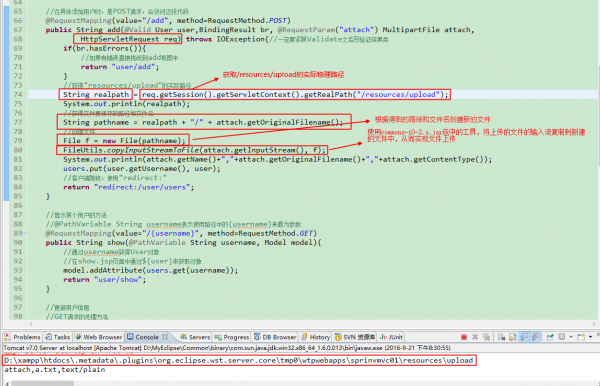
Task: Pin the console with the green pin icon
Action: [x=550, y=337]
